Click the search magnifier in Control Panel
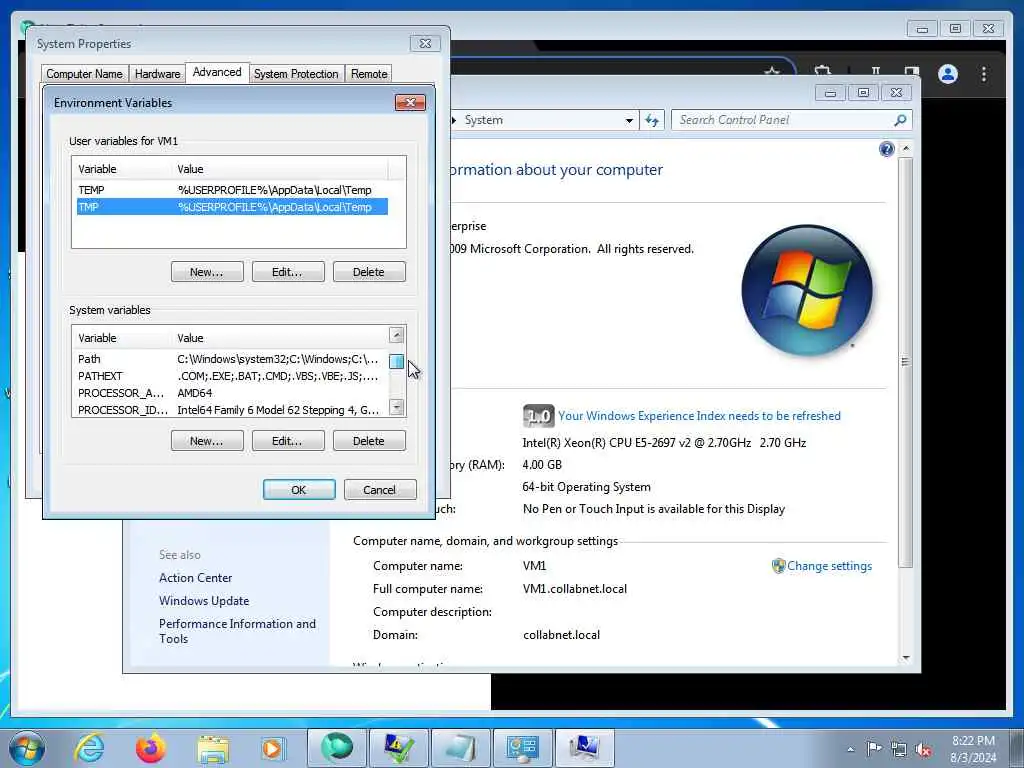 pyautogui.click(x=900, y=120)
